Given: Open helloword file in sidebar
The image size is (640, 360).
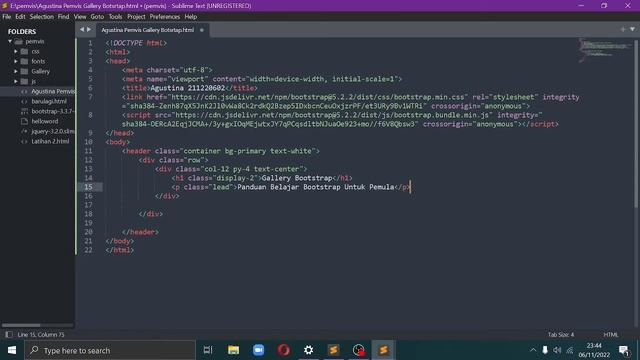Looking at the screenshot, I should point(45,121).
